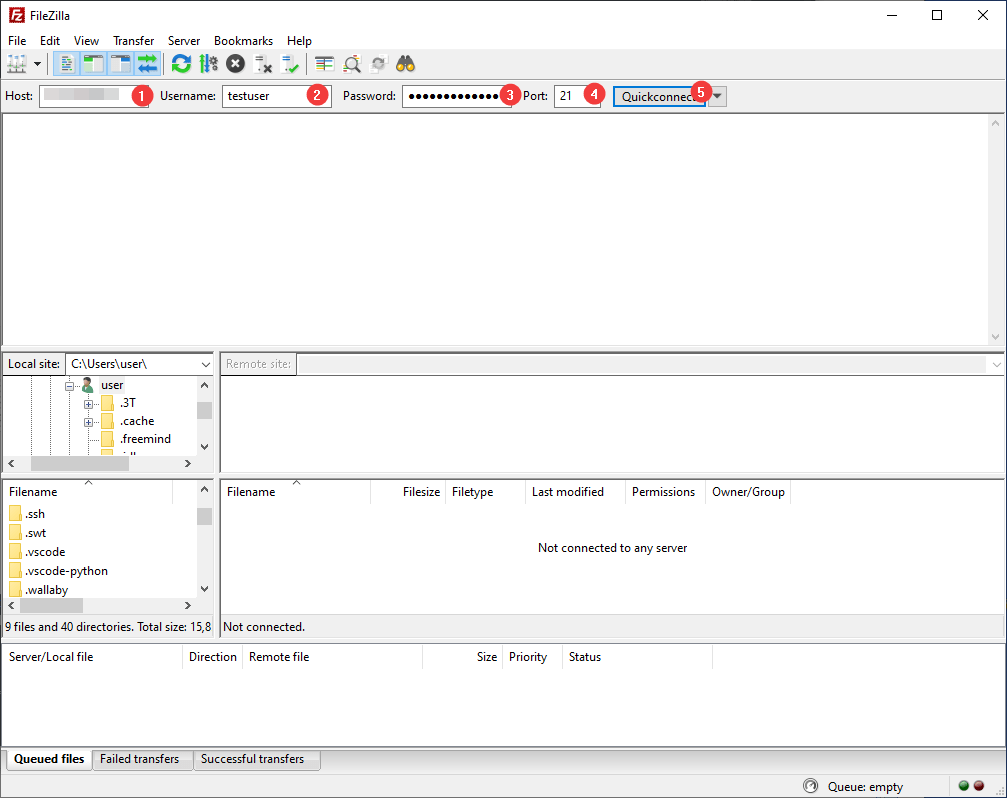Image resolution: width=1007 pixels, height=798 pixels.
Task: Sort remote list by Owner/Group column
Action: click(x=748, y=492)
